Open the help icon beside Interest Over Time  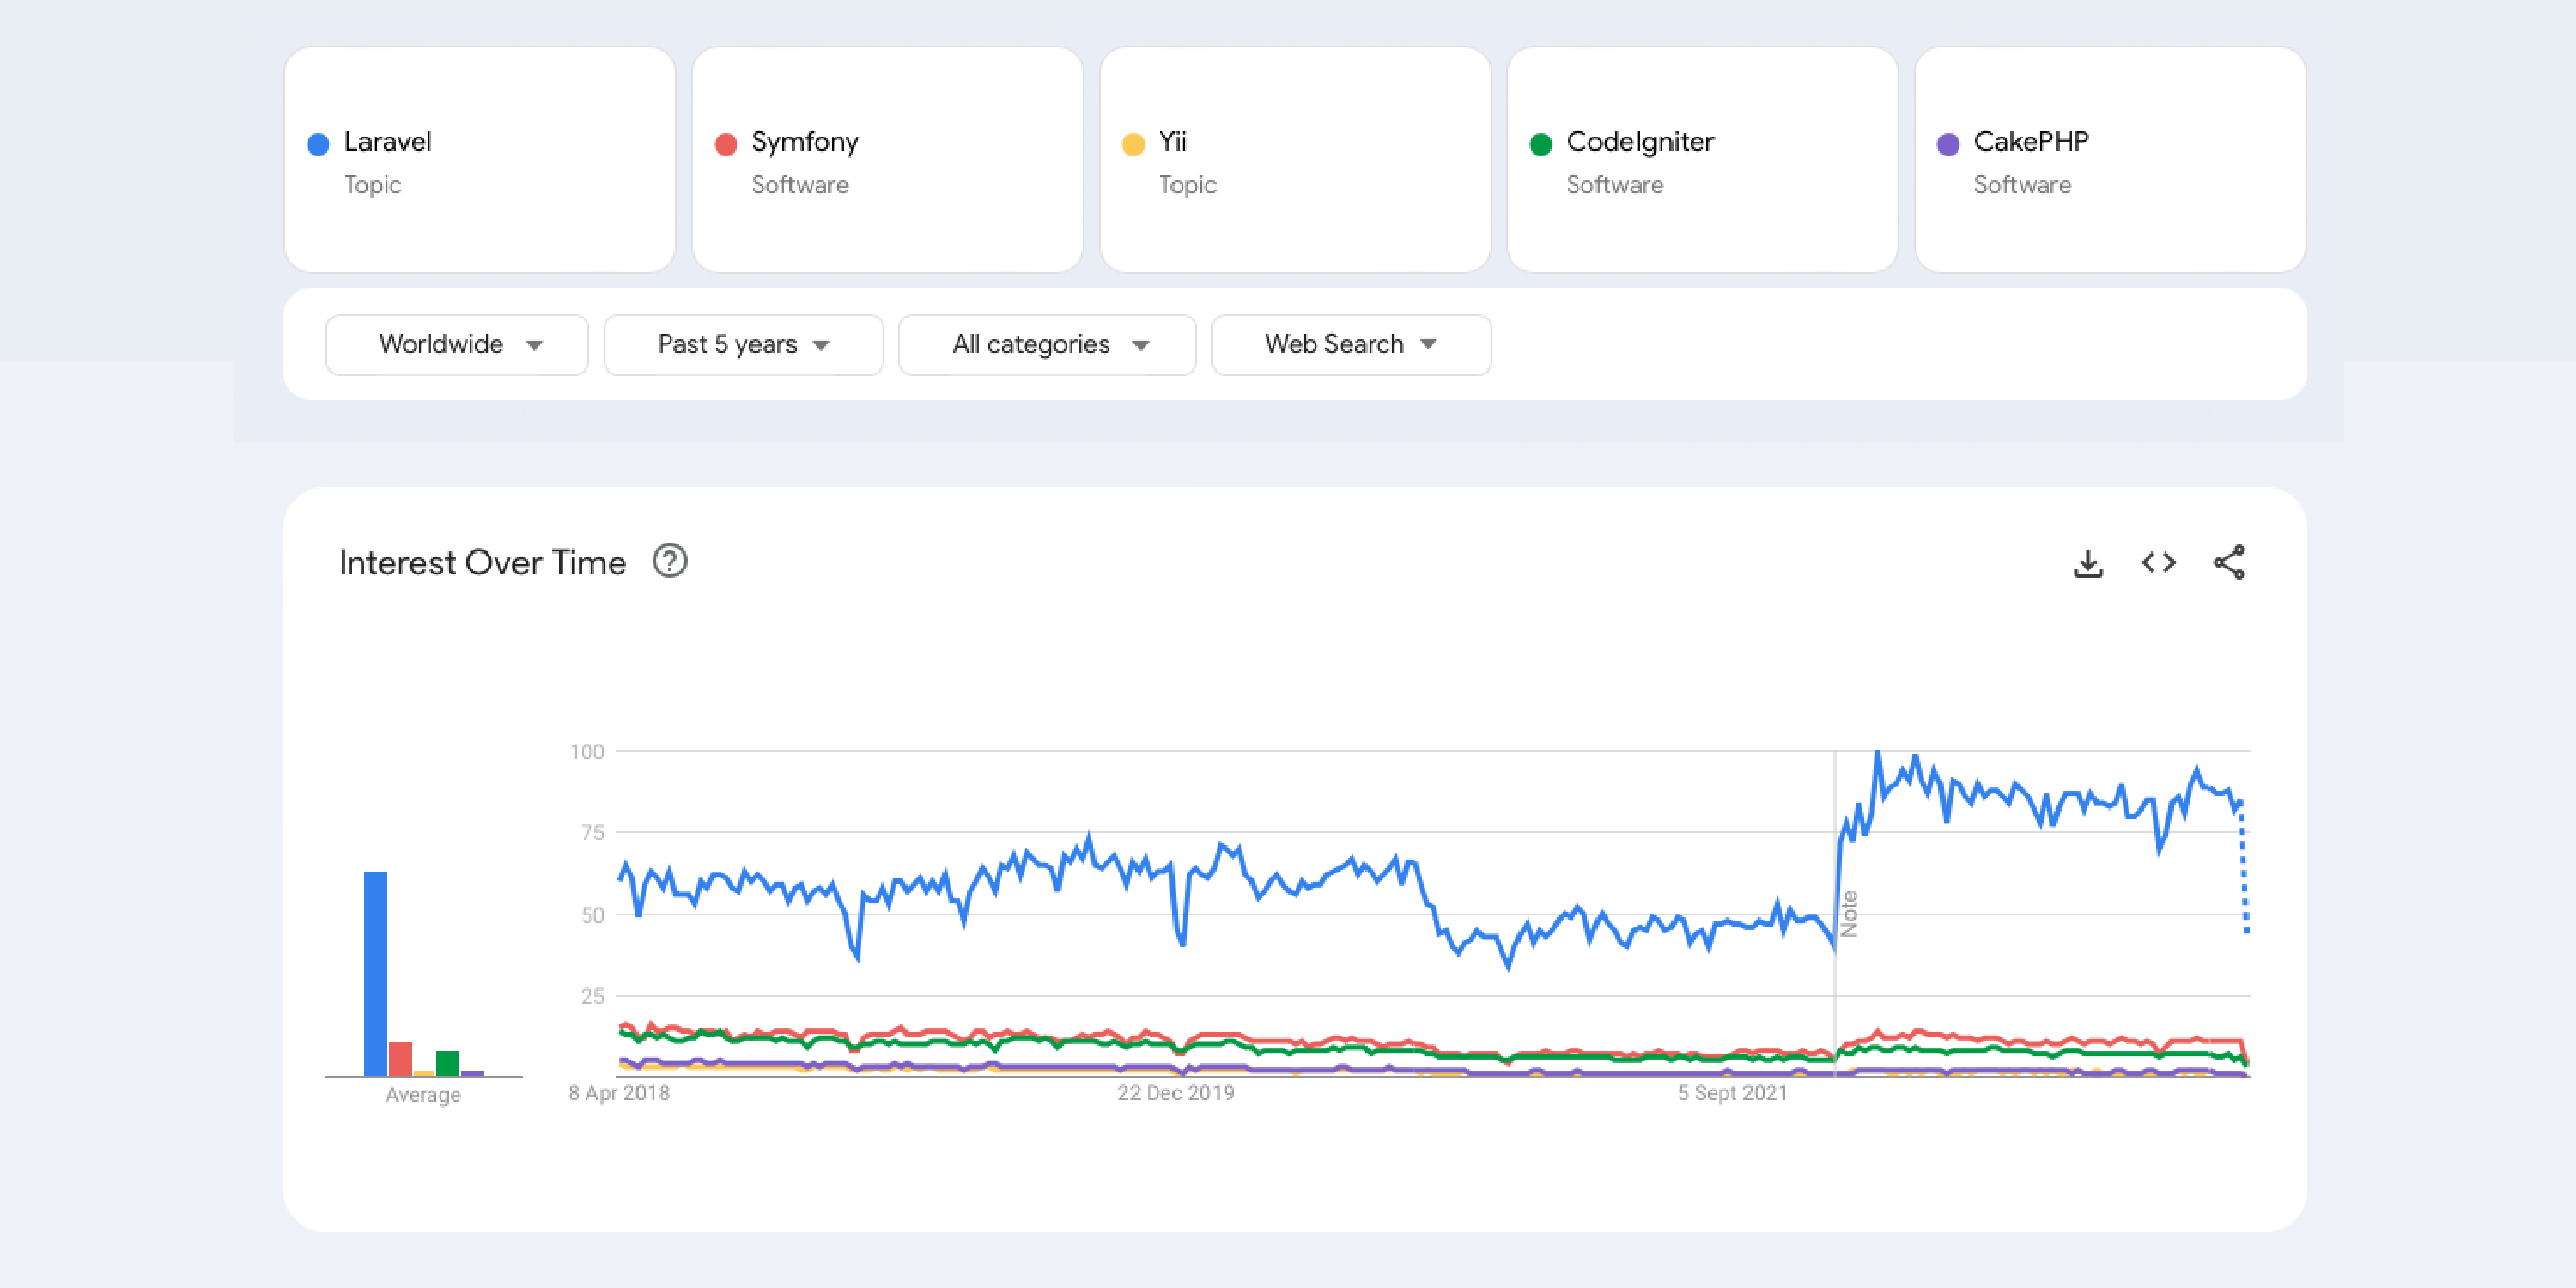pos(669,561)
